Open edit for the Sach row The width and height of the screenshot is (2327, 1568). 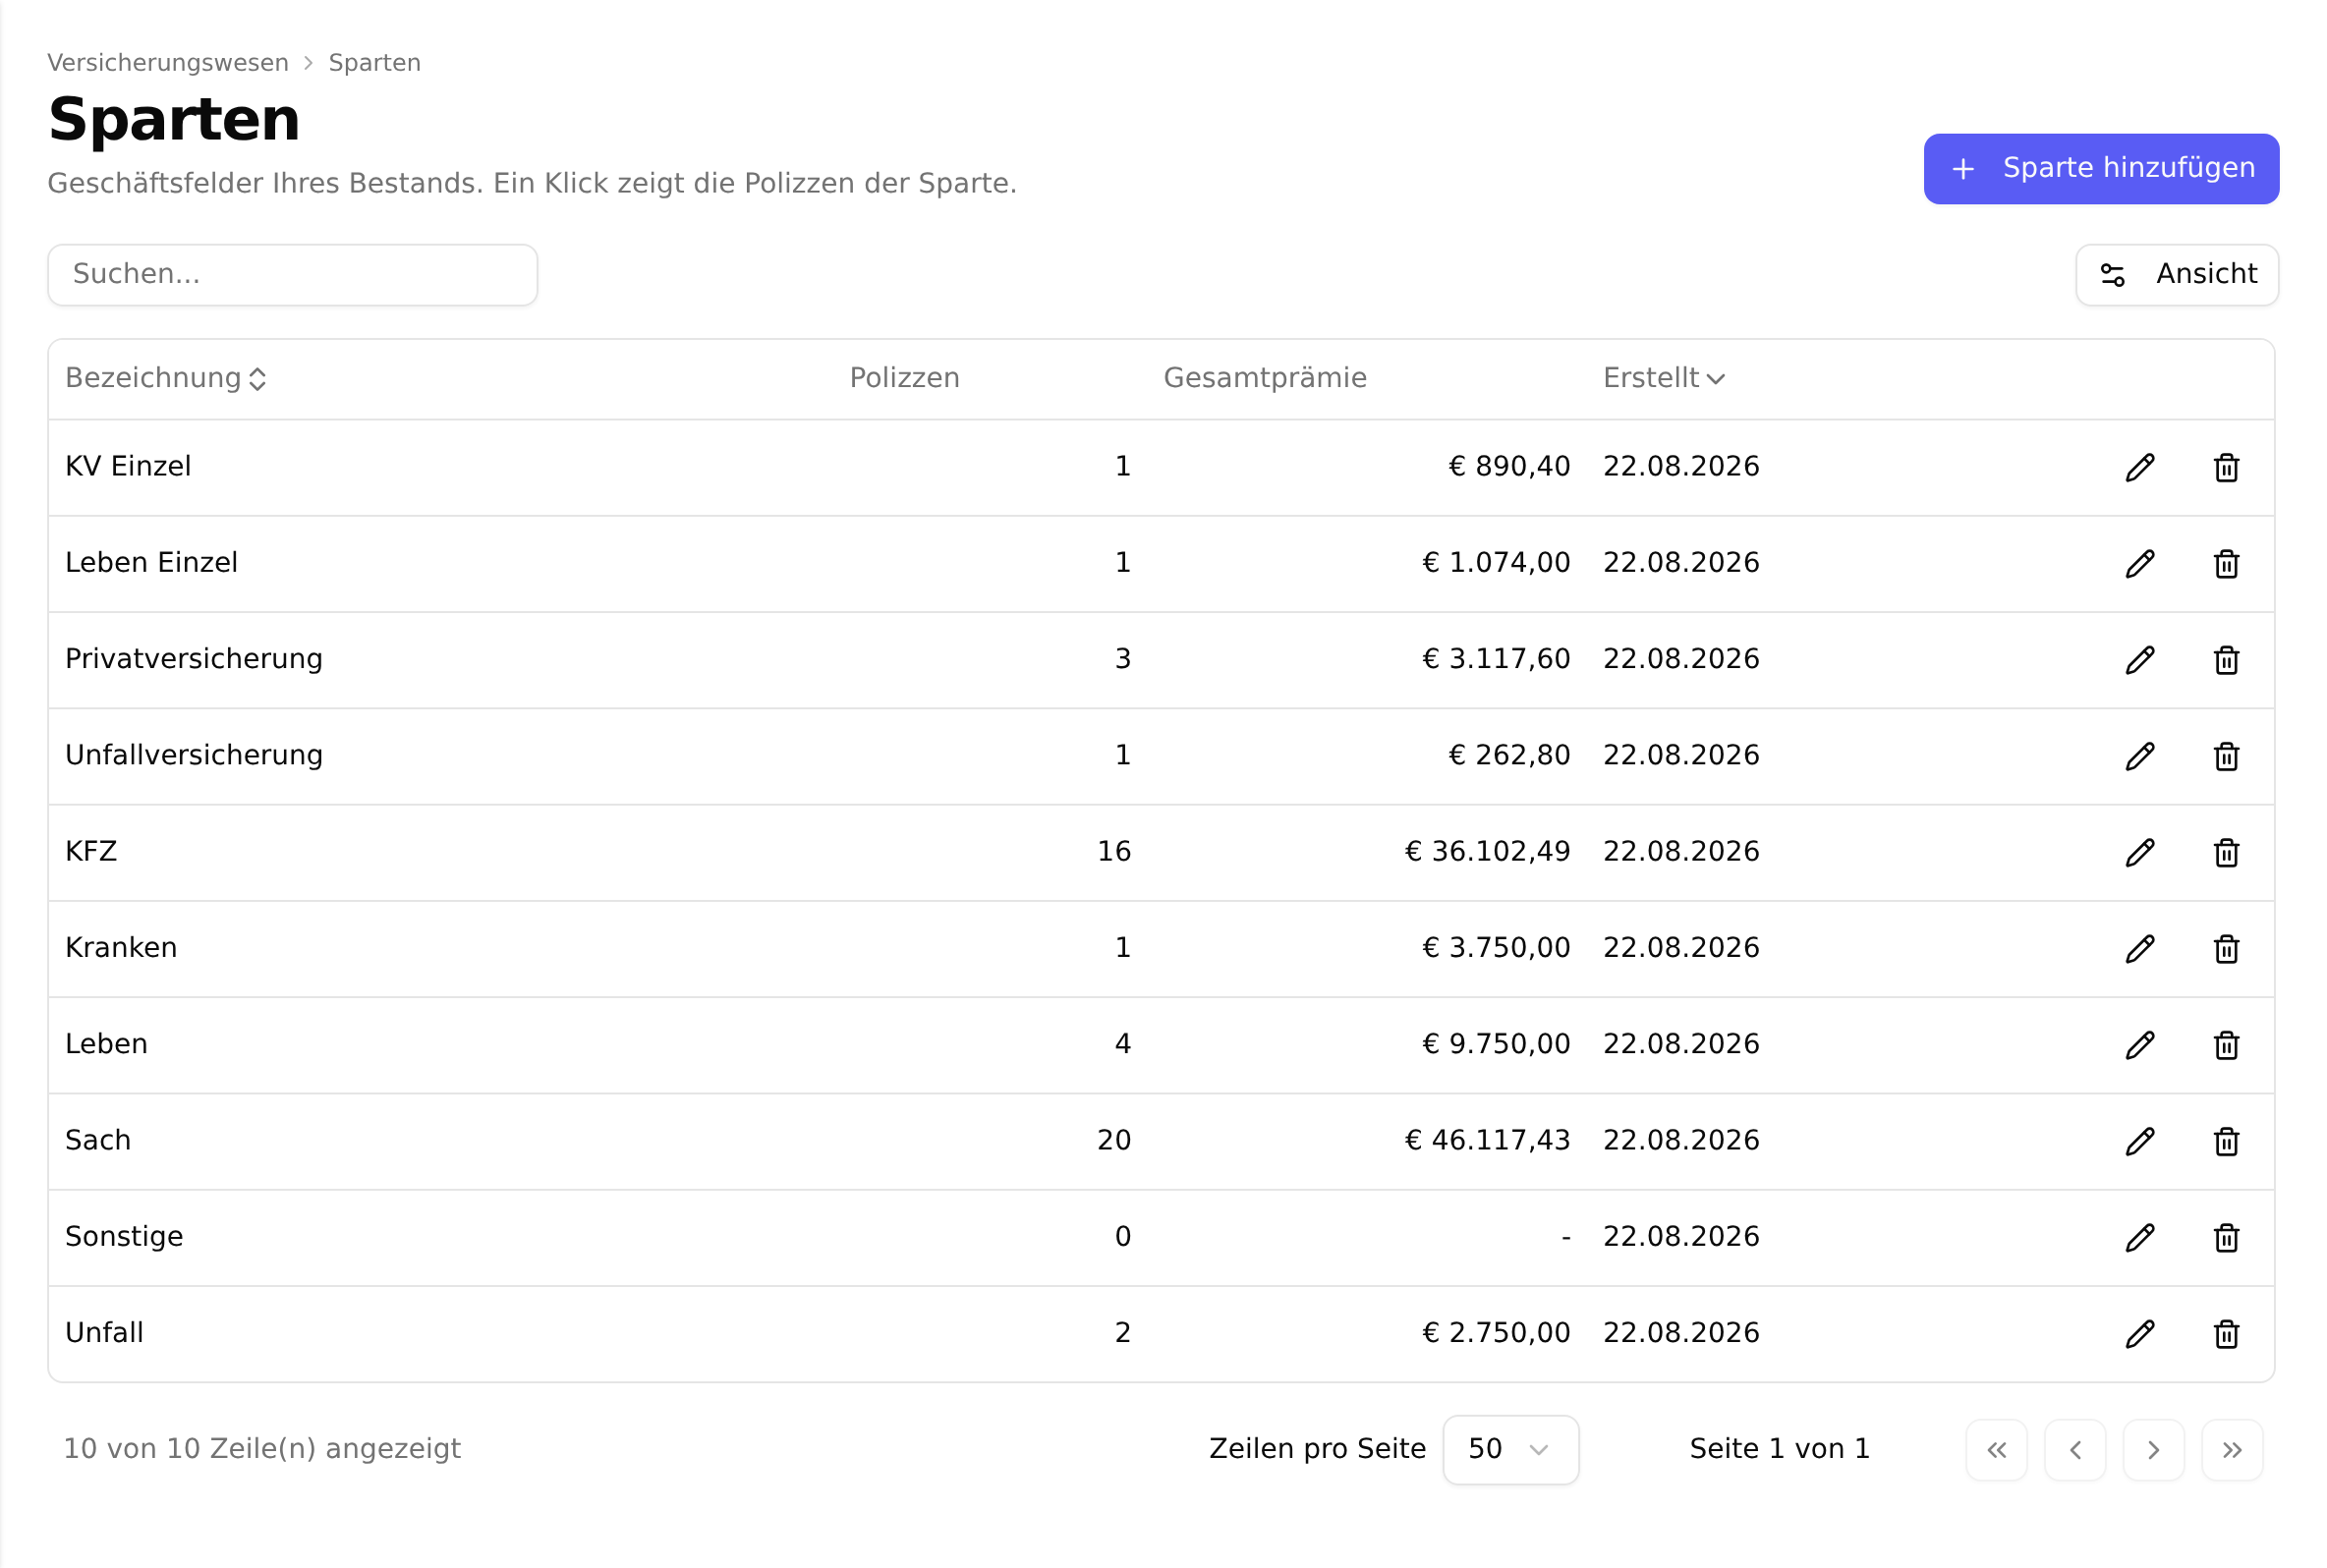click(x=2139, y=1141)
